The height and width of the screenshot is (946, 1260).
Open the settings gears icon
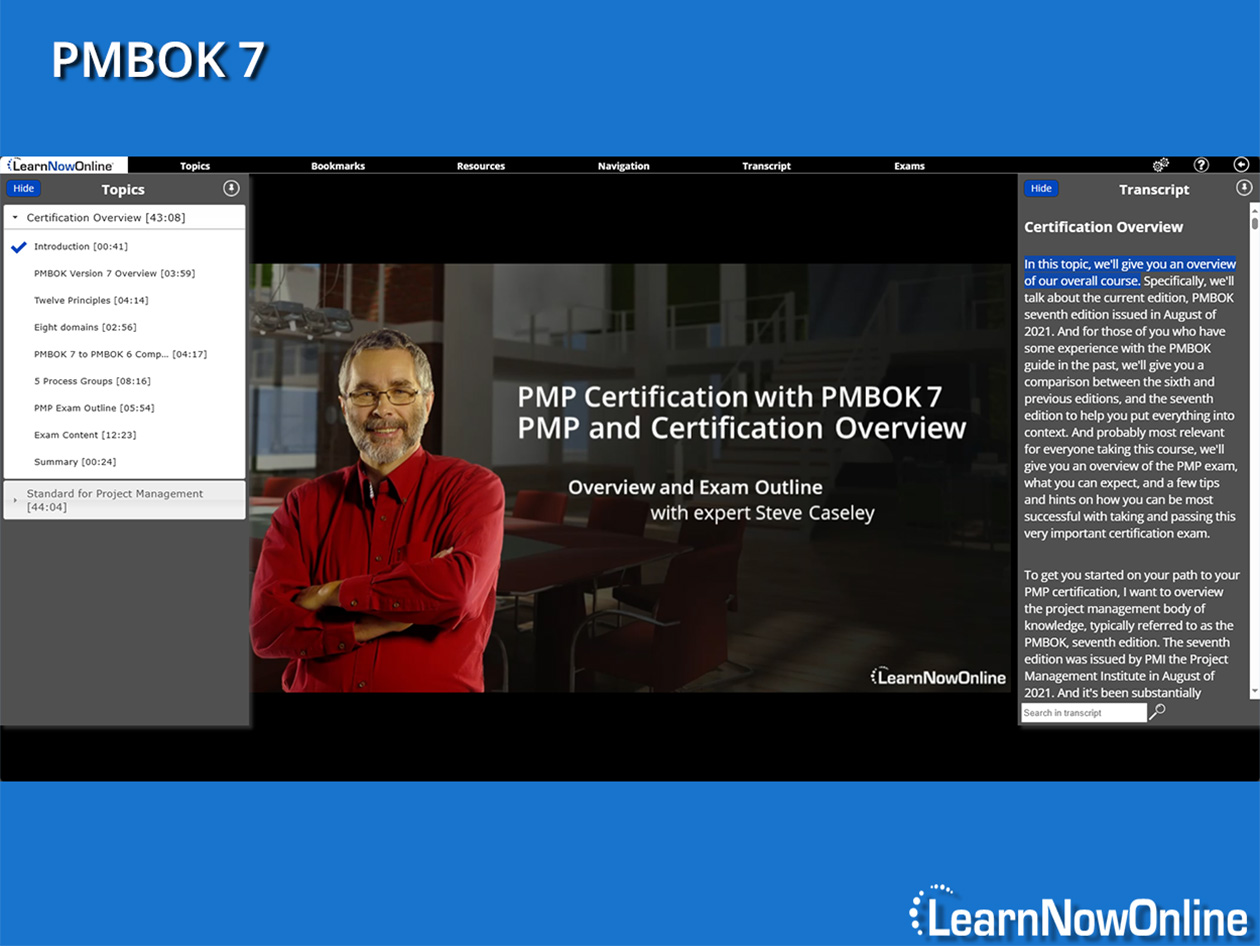click(1161, 165)
